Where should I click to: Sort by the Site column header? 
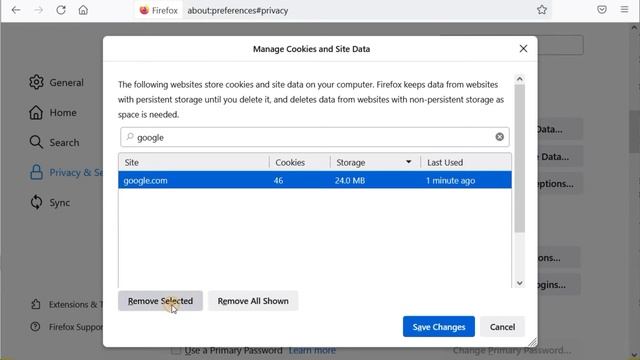[x=194, y=162]
